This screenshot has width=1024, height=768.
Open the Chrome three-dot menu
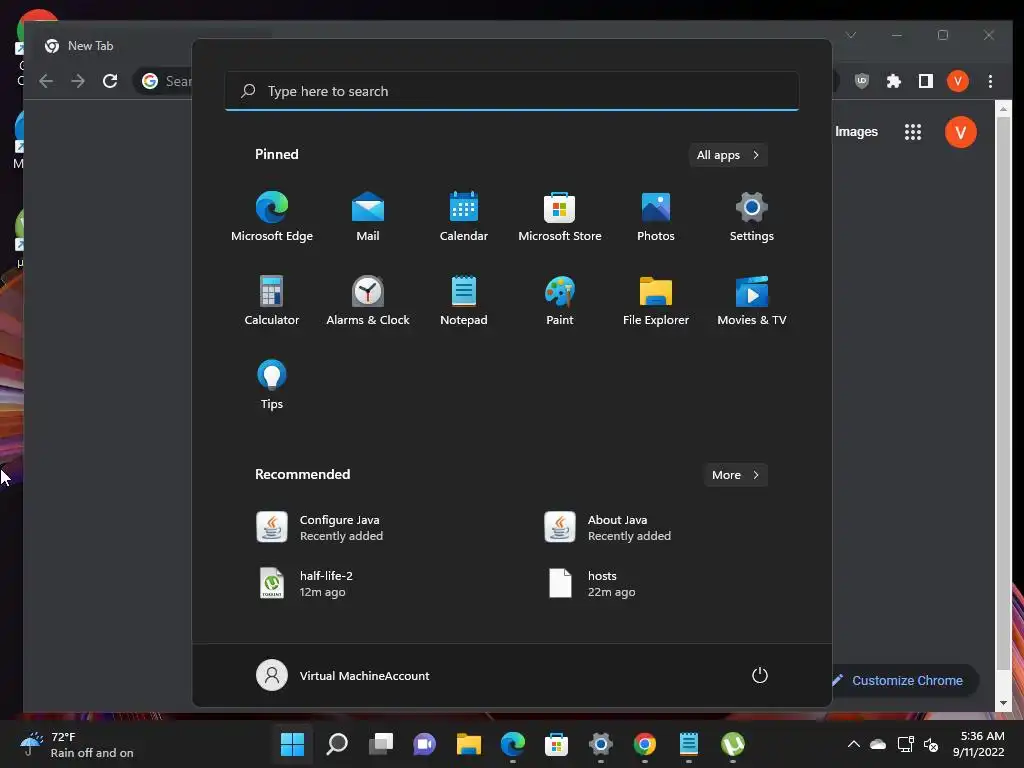click(x=991, y=81)
